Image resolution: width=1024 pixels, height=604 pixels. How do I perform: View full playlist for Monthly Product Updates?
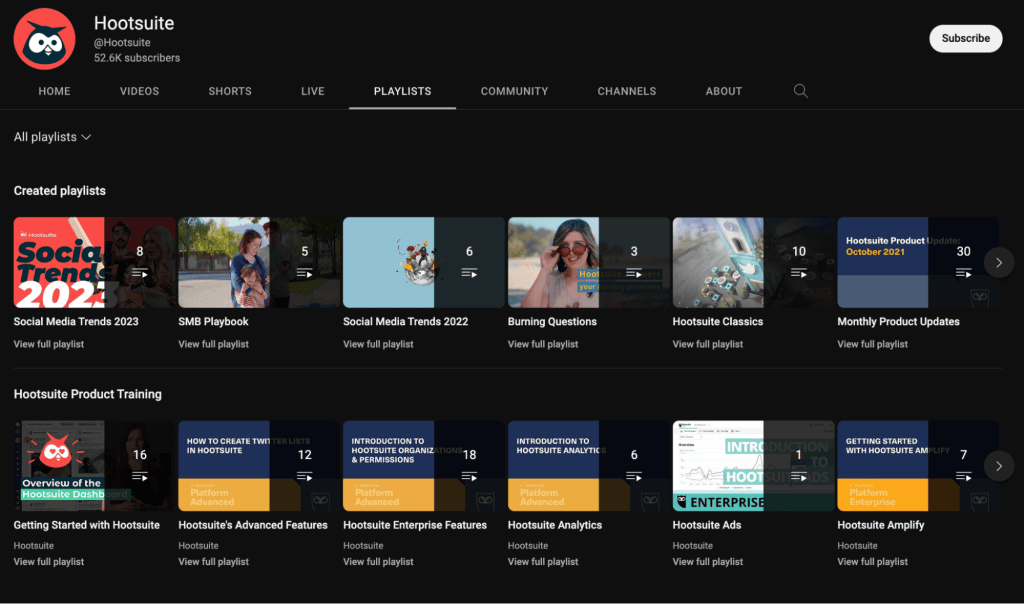pyautogui.click(x=872, y=344)
